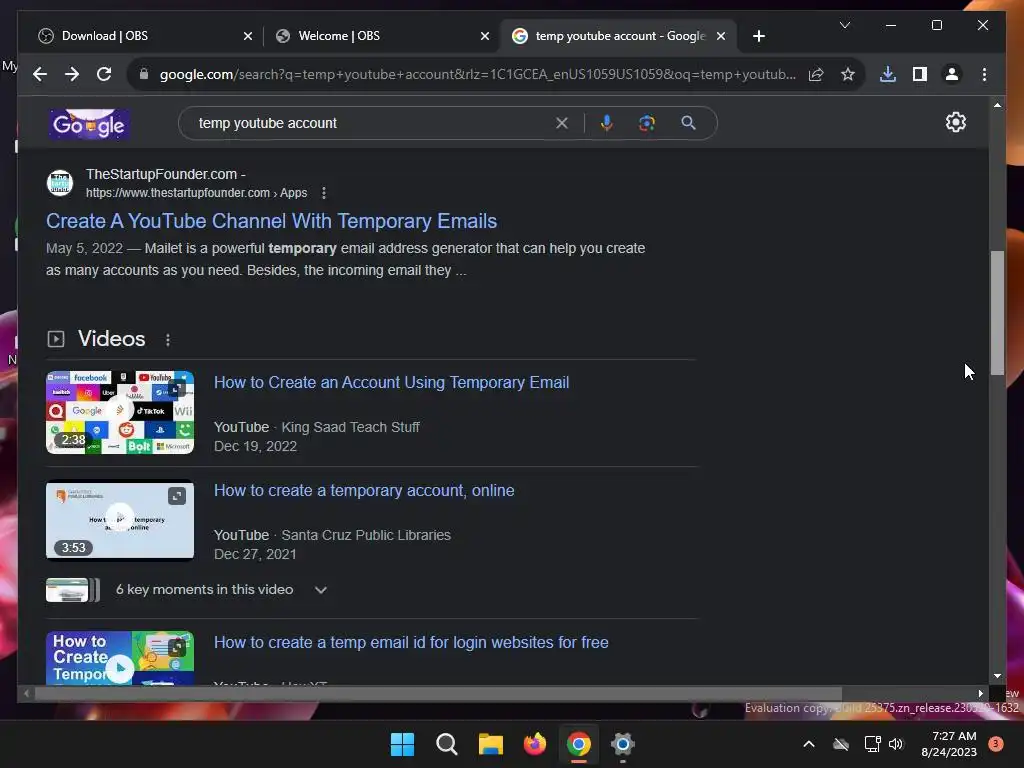Open How to create a temporary account, online
This screenshot has height=768, width=1024.
(364, 490)
